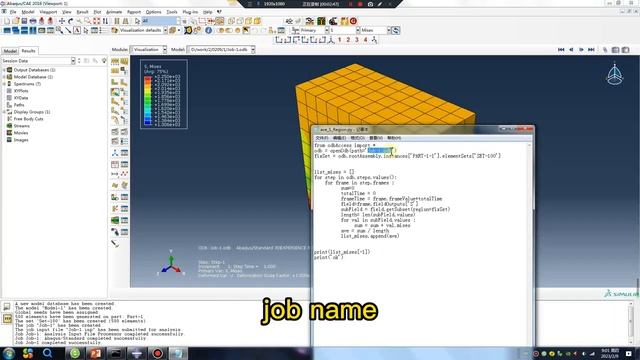Select Free Body Cuts tree item
Viewport: 640px width, 360px height.
tap(28, 119)
